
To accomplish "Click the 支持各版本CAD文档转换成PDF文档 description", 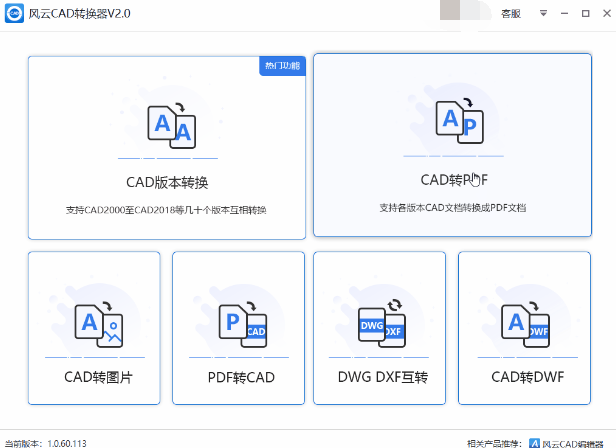I will click(x=453, y=208).
